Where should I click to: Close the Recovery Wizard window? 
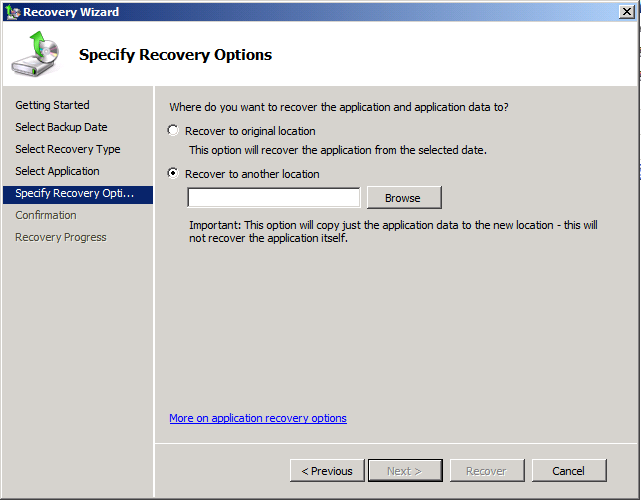(x=625, y=12)
